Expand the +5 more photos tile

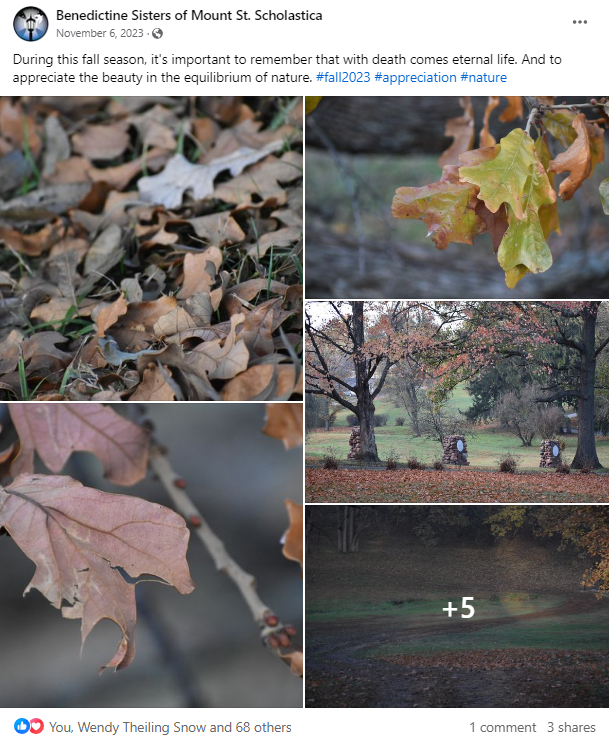coord(457,606)
